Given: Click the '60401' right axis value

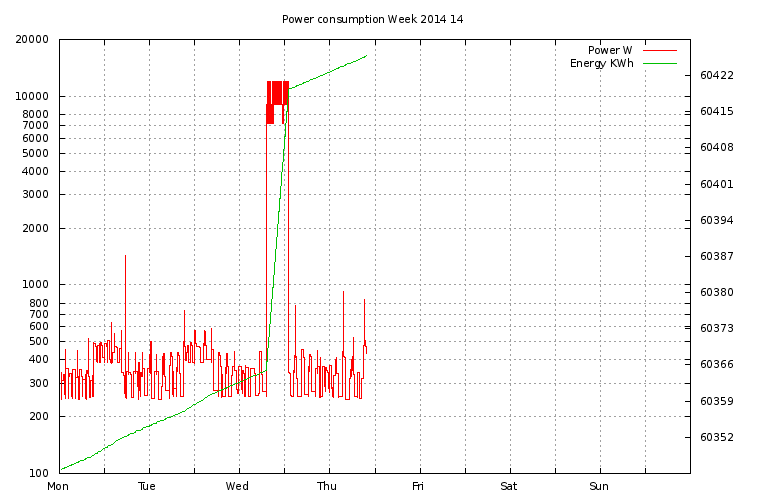Looking at the screenshot, I should click(x=717, y=184).
